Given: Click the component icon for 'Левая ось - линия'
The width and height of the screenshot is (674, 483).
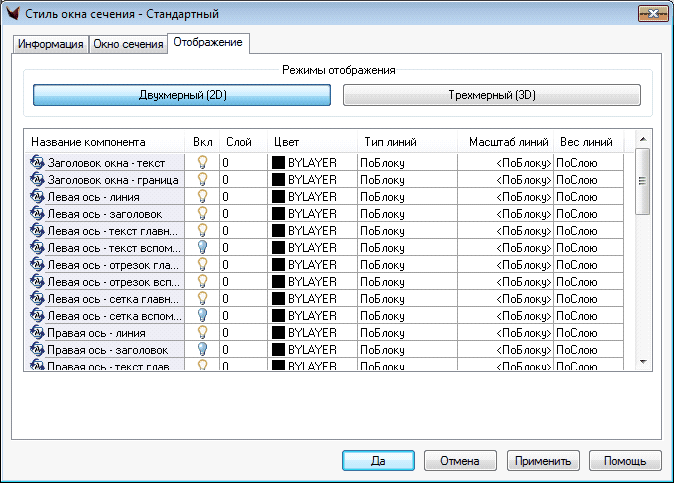Looking at the screenshot, I should coord(38,196).
